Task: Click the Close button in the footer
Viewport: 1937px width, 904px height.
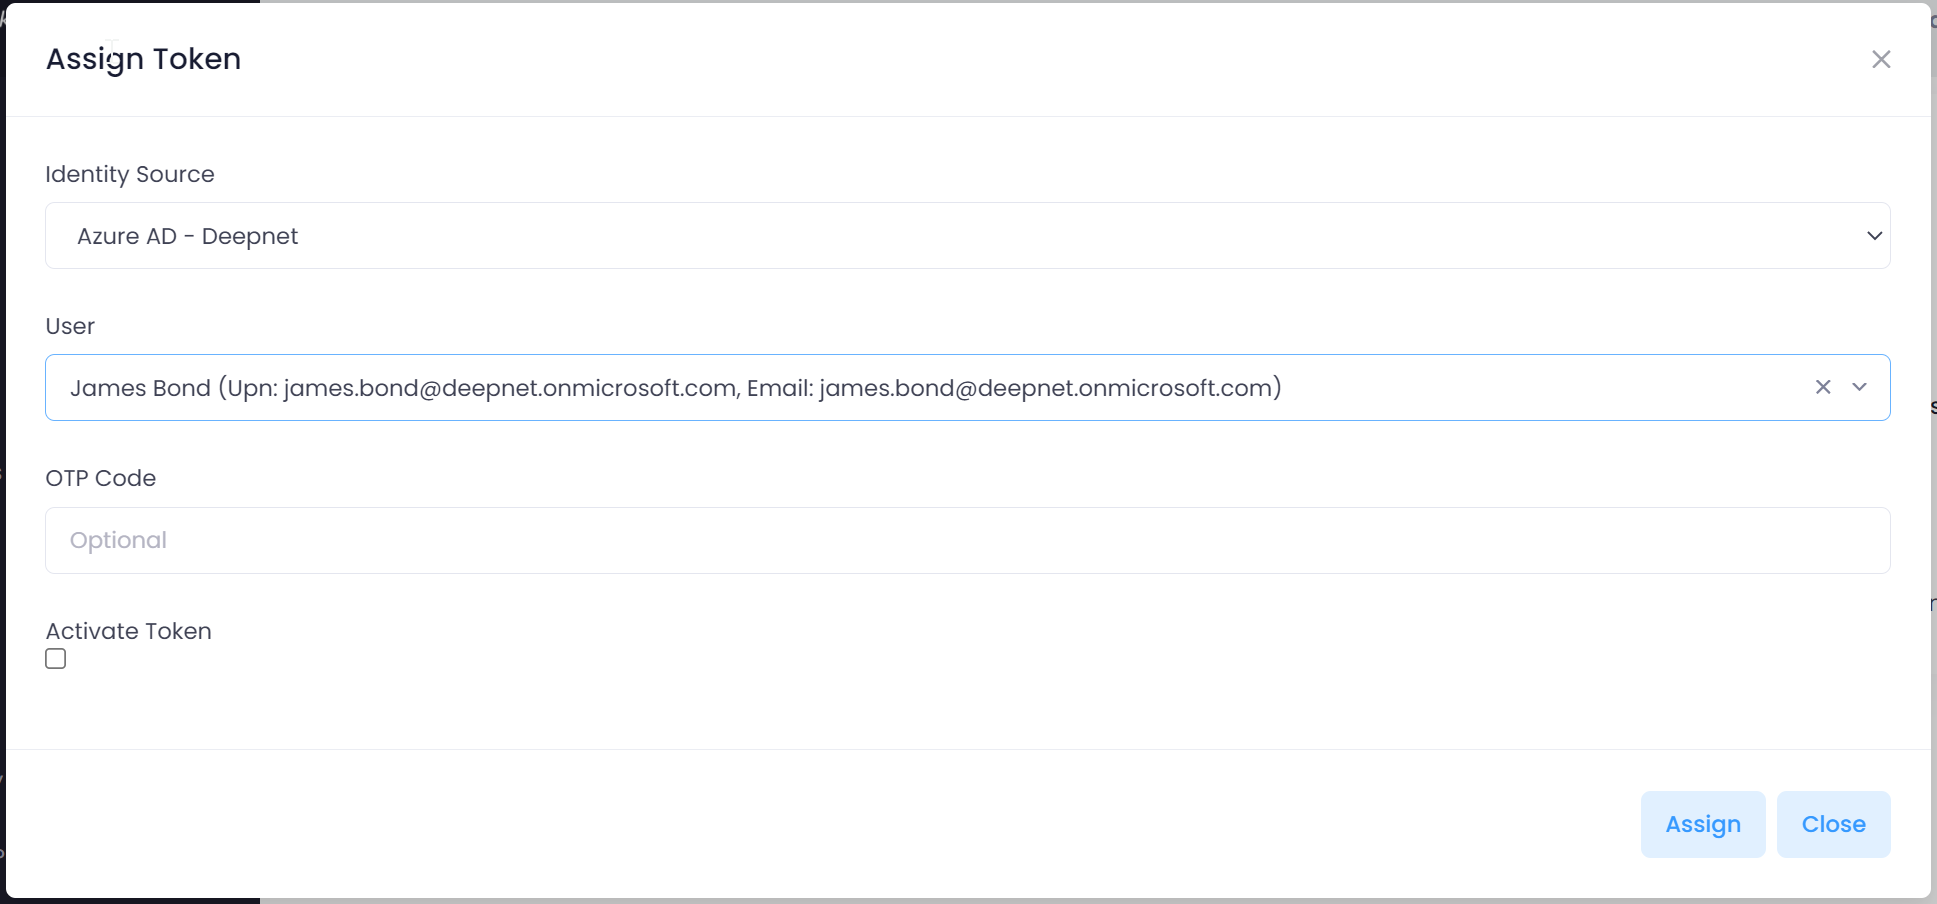Action: pyautogui.click(x=1832, y=824)
